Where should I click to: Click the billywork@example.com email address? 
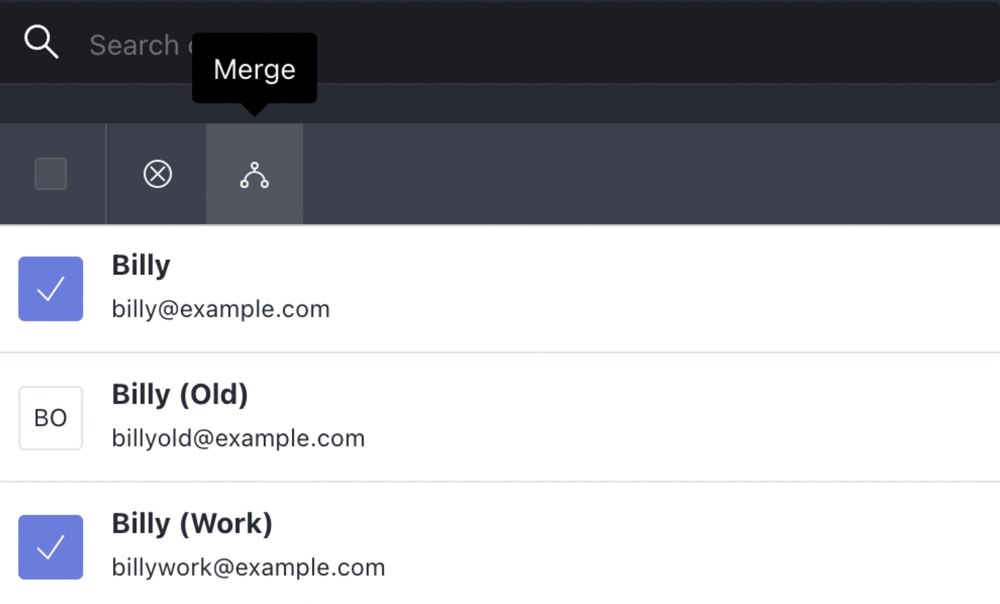(x=248, y=568)
